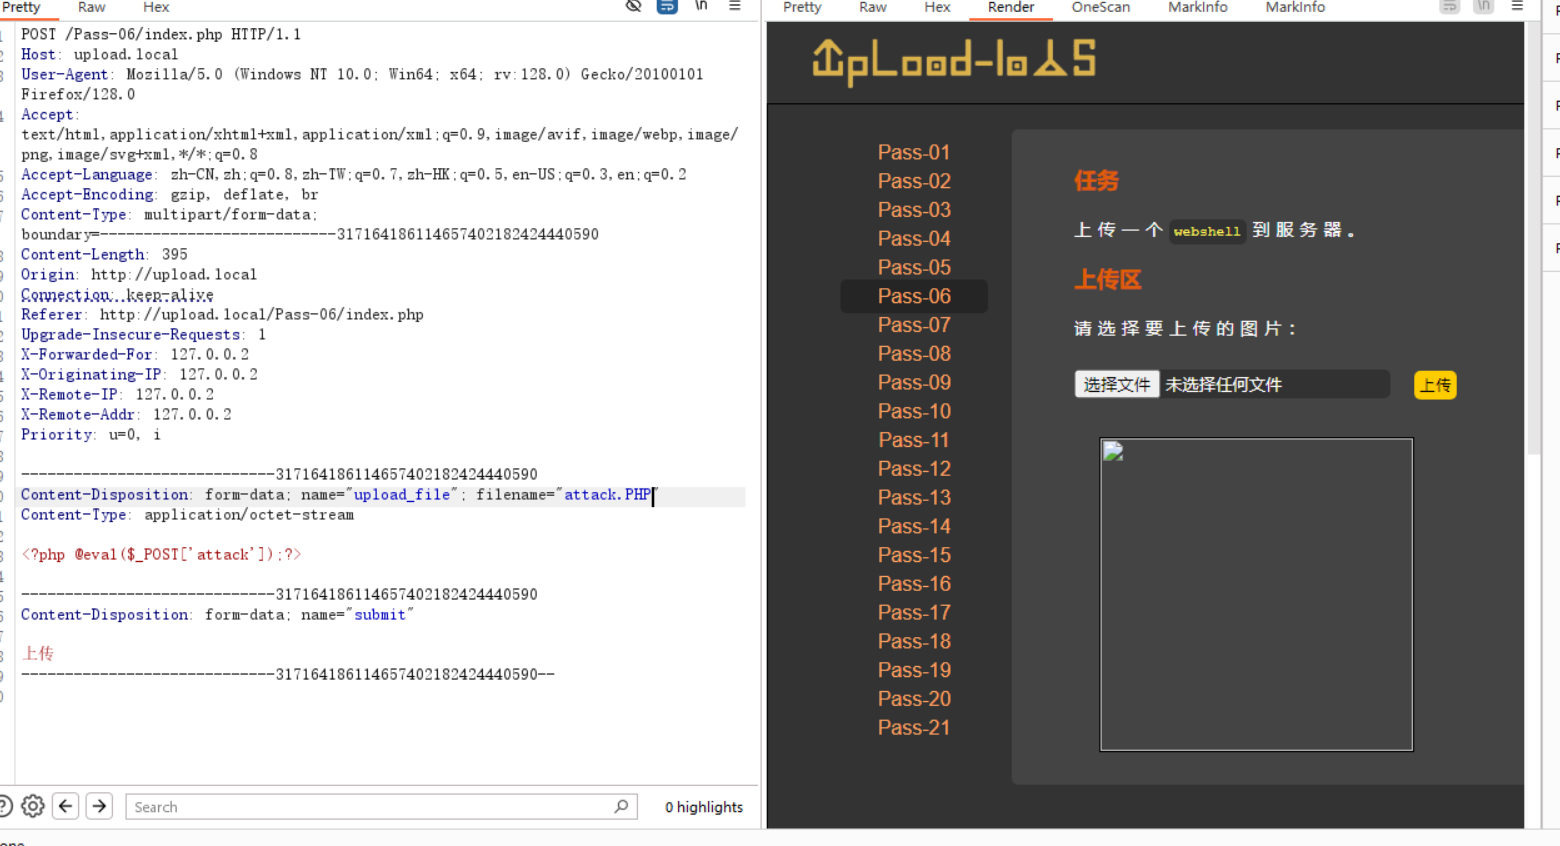Click the response render vertical scrollbar

(x=1534, y=240)
